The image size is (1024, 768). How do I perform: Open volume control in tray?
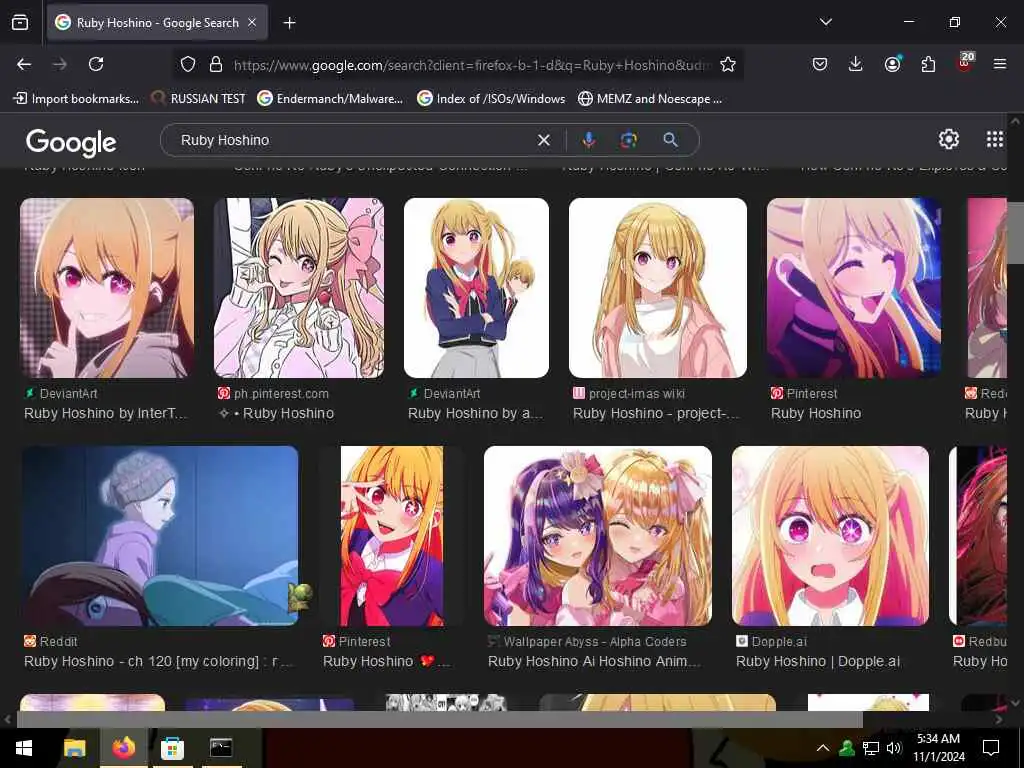click(x=894, y=748)
